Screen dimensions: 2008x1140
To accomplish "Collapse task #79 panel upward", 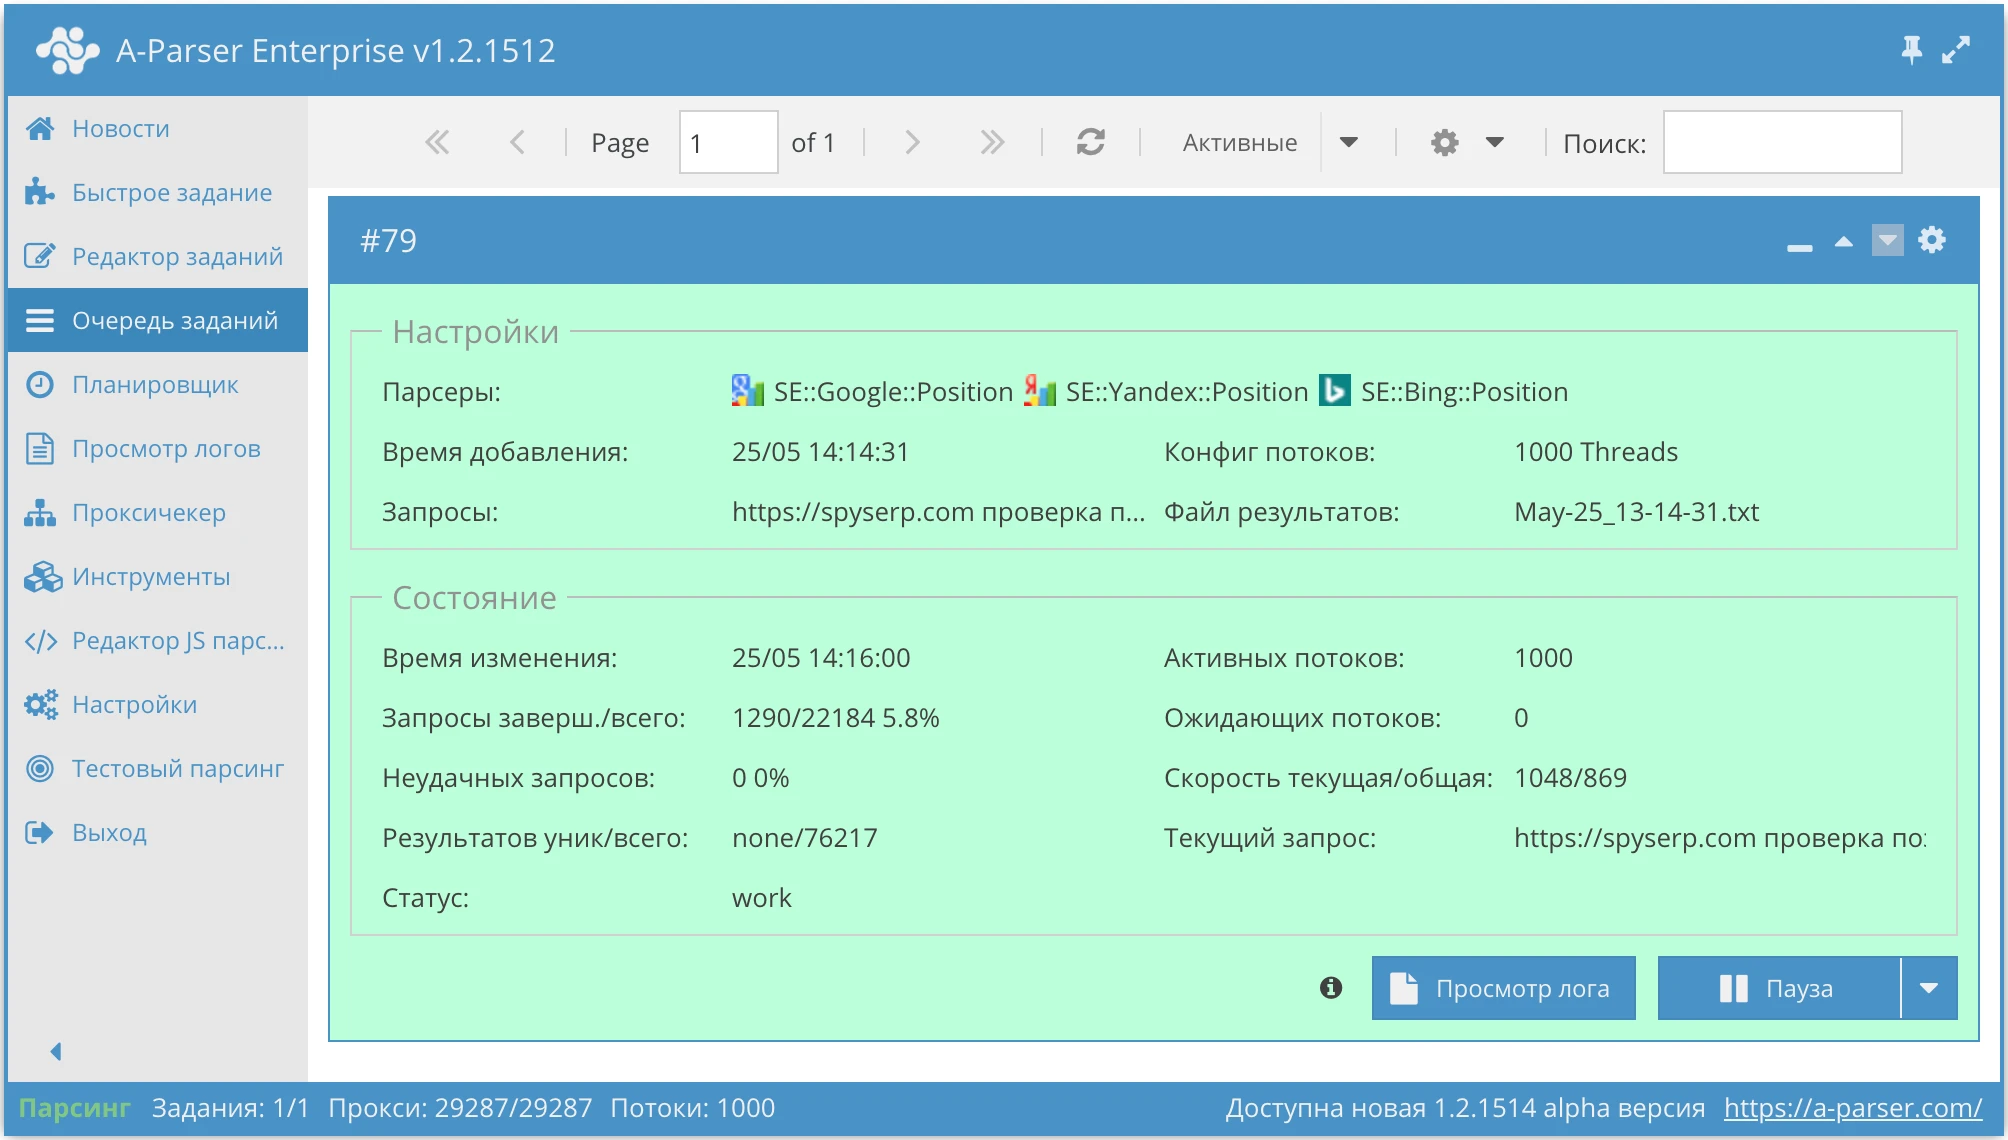I will click(1843, 240).
